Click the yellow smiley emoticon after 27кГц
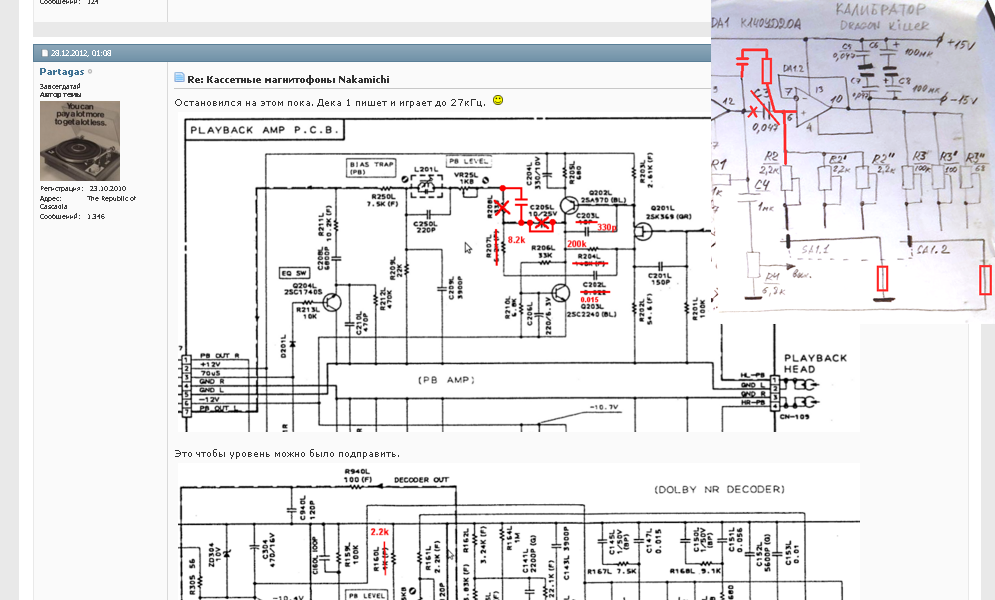This screenshot has height=600, width=995. 498,101
